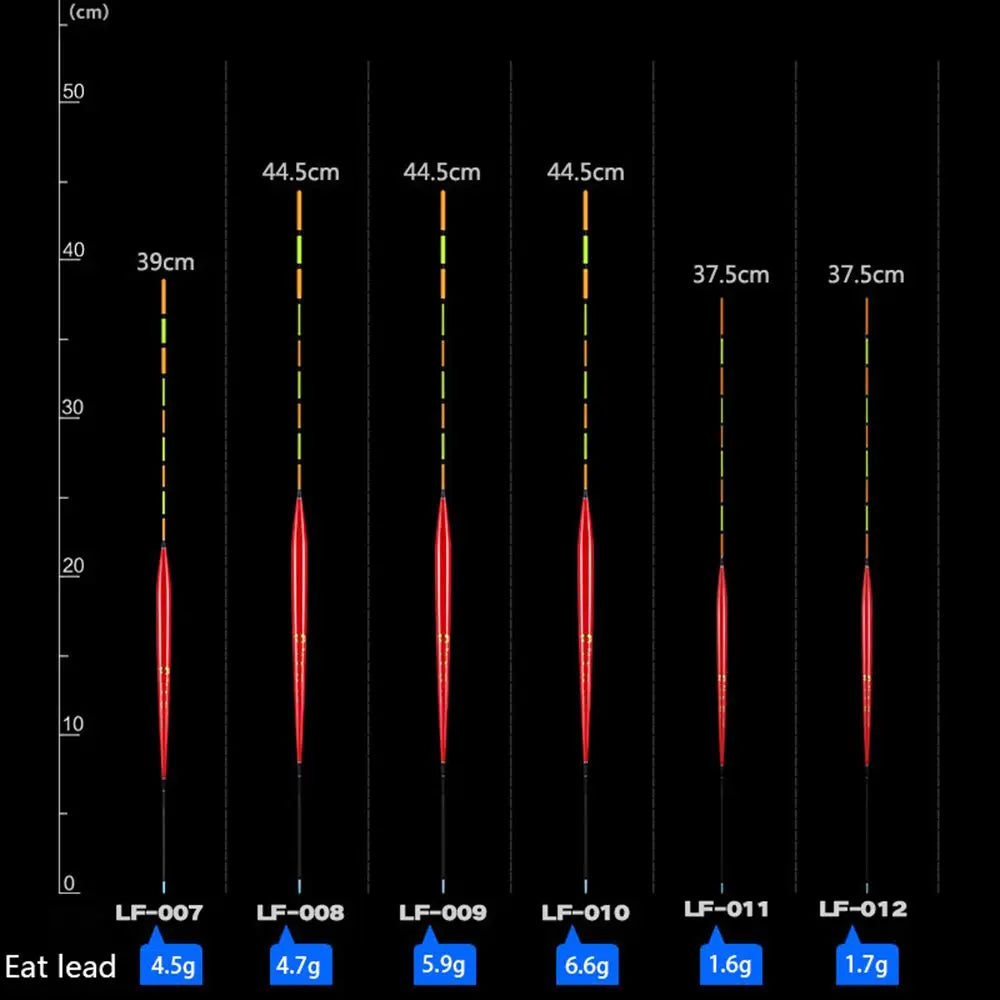The height and width of the screenshot is (1000, 1000).
Task: Click the LF-007 model label
Action: tap(160, 912)
